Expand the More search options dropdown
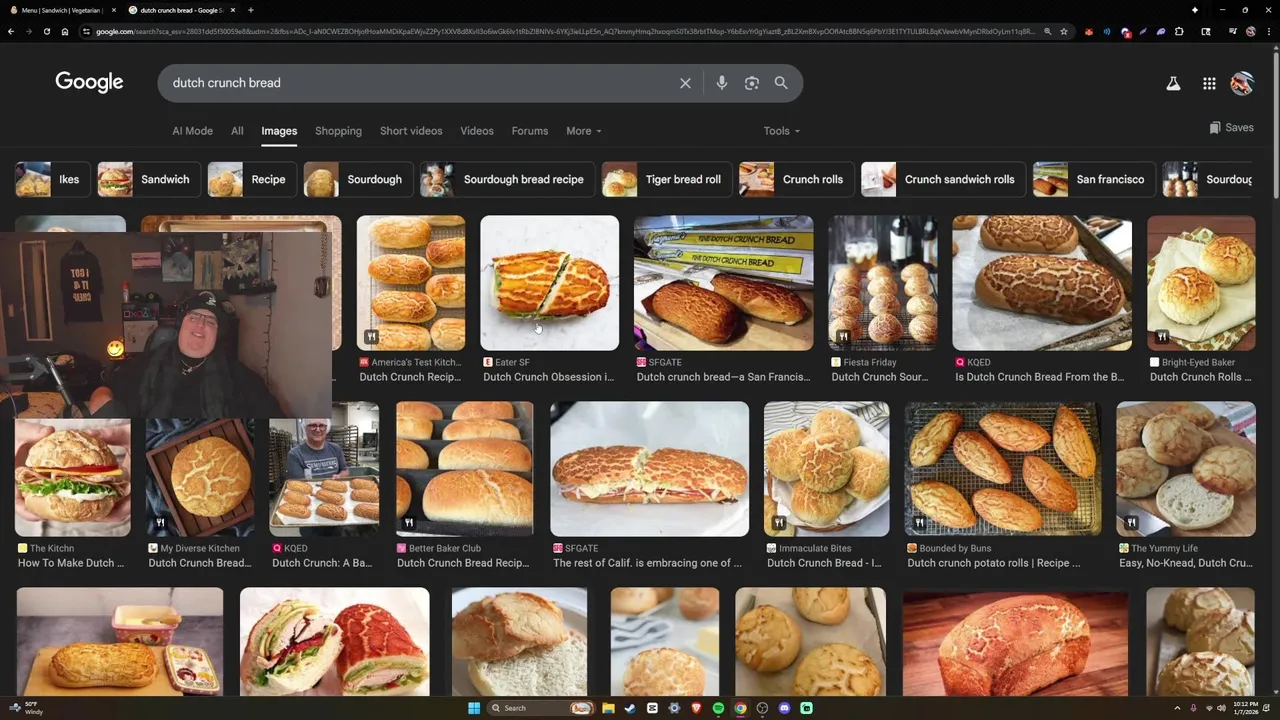Screen dimensions: 1280x720 [x=584, y=131]
